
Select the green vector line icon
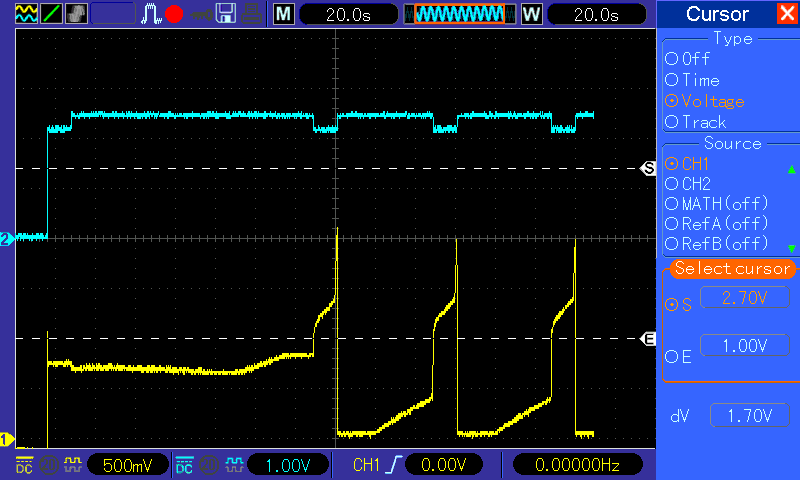[51, 14]
